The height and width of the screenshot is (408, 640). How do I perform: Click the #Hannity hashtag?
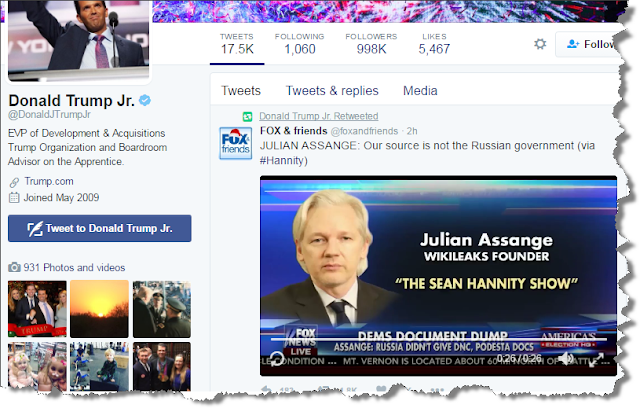pyautogui.click(x=282, y=161)
